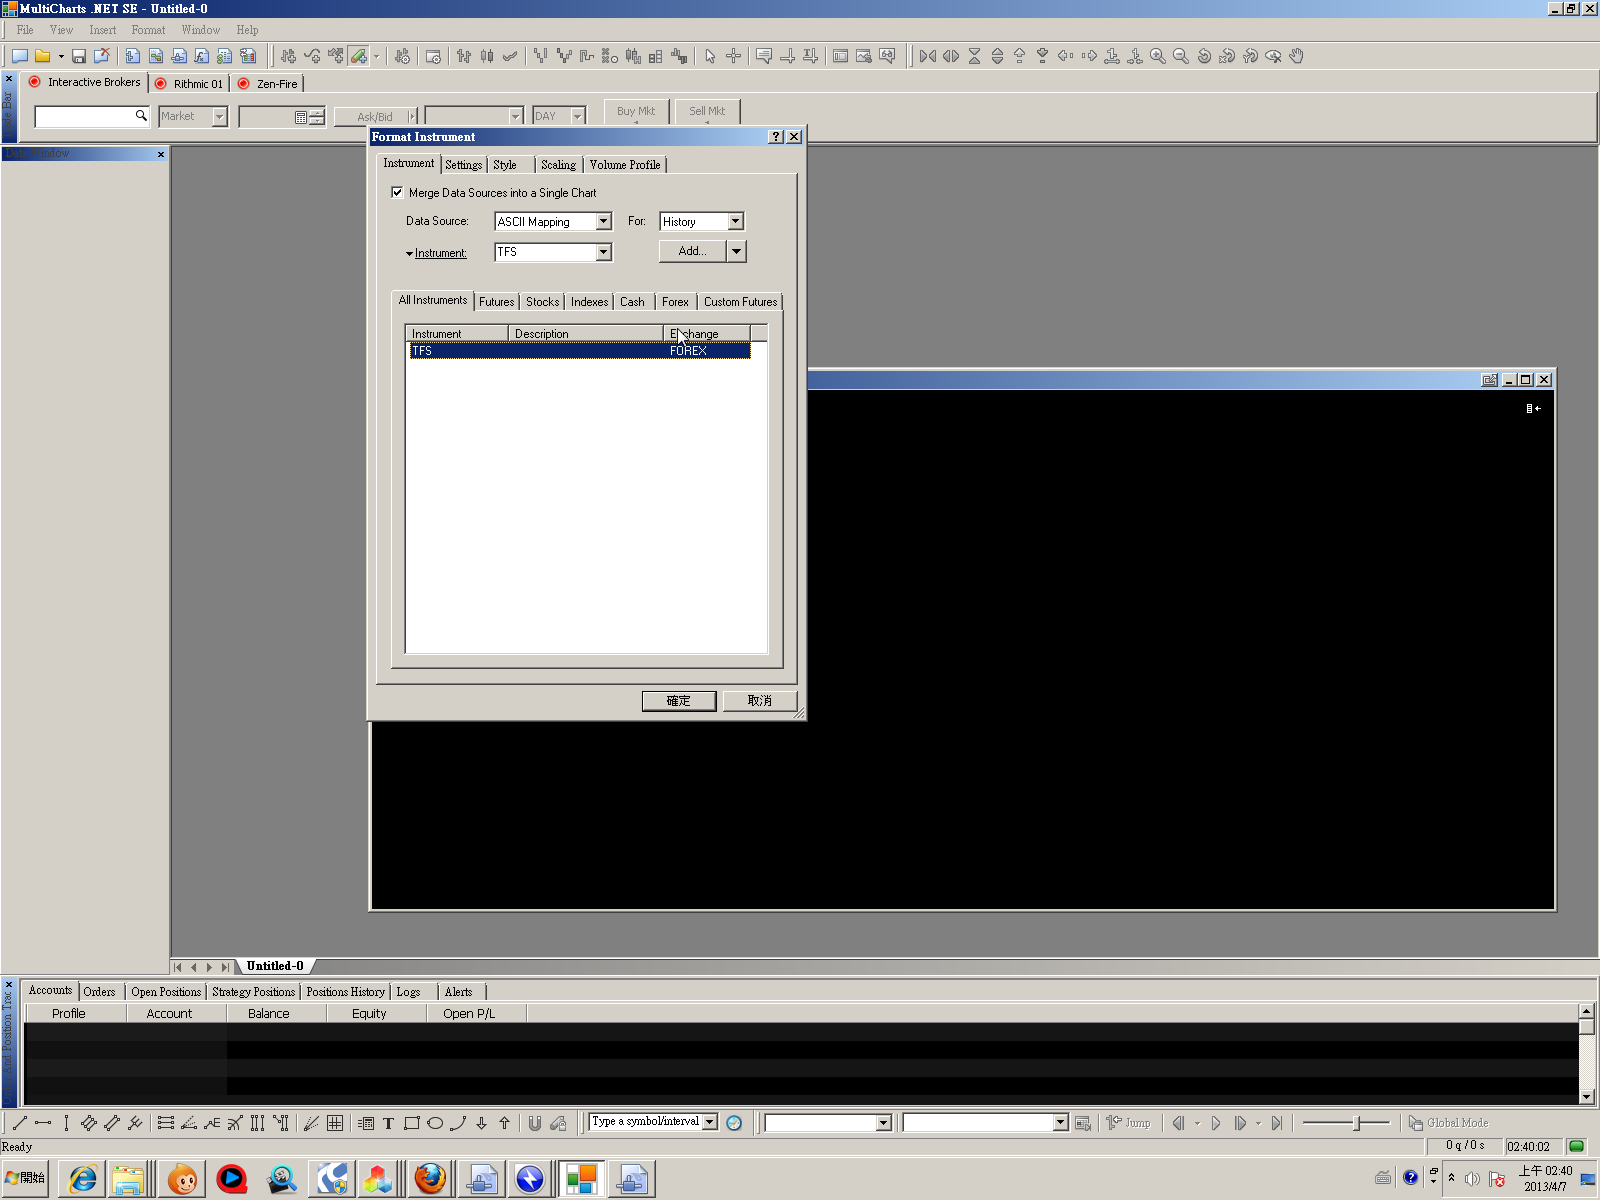1600x1200 pixels.
Task: Click the 確定 OK button
Action: click(679, 701)
